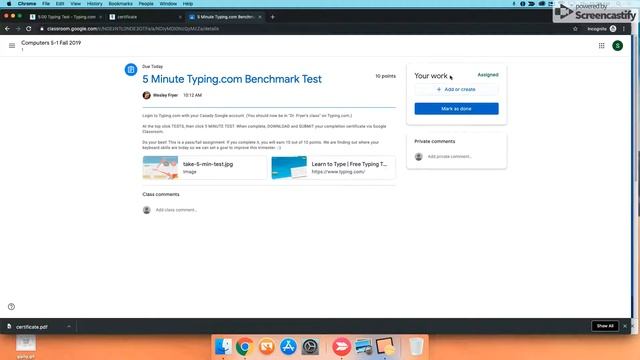Open the Google apps grid icon
640x360 pixels.
(601, 46)
